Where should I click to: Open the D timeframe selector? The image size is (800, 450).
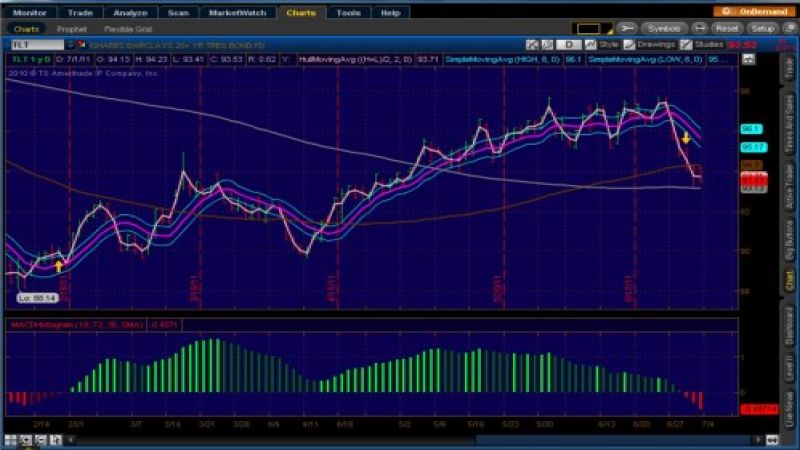point(568,45)
